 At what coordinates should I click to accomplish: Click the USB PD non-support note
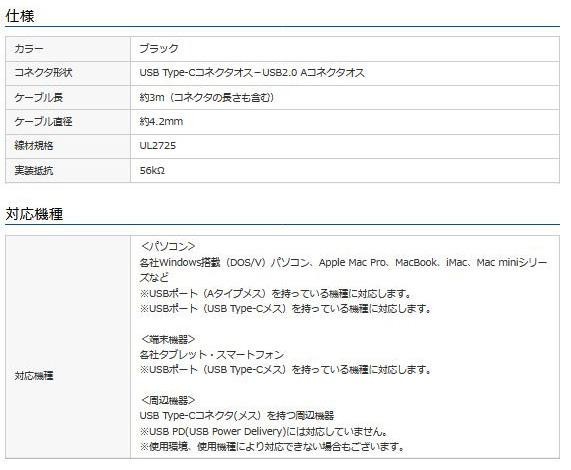click(x=264, y=431)
